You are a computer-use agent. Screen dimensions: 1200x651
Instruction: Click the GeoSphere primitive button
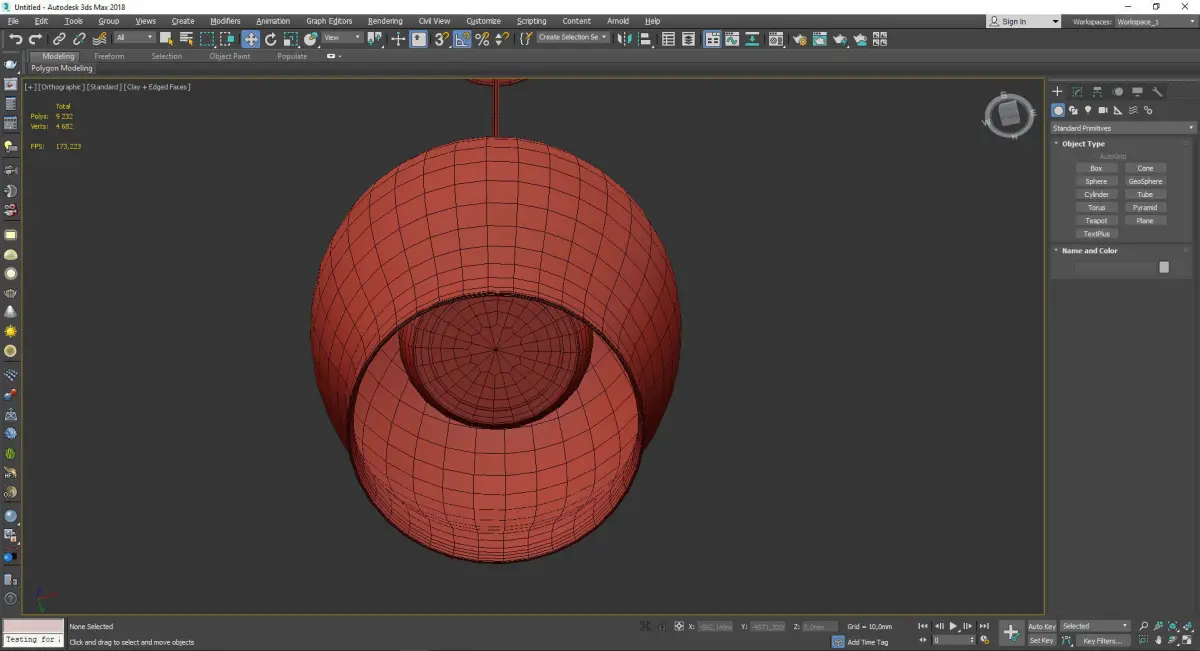[1145, 182]
